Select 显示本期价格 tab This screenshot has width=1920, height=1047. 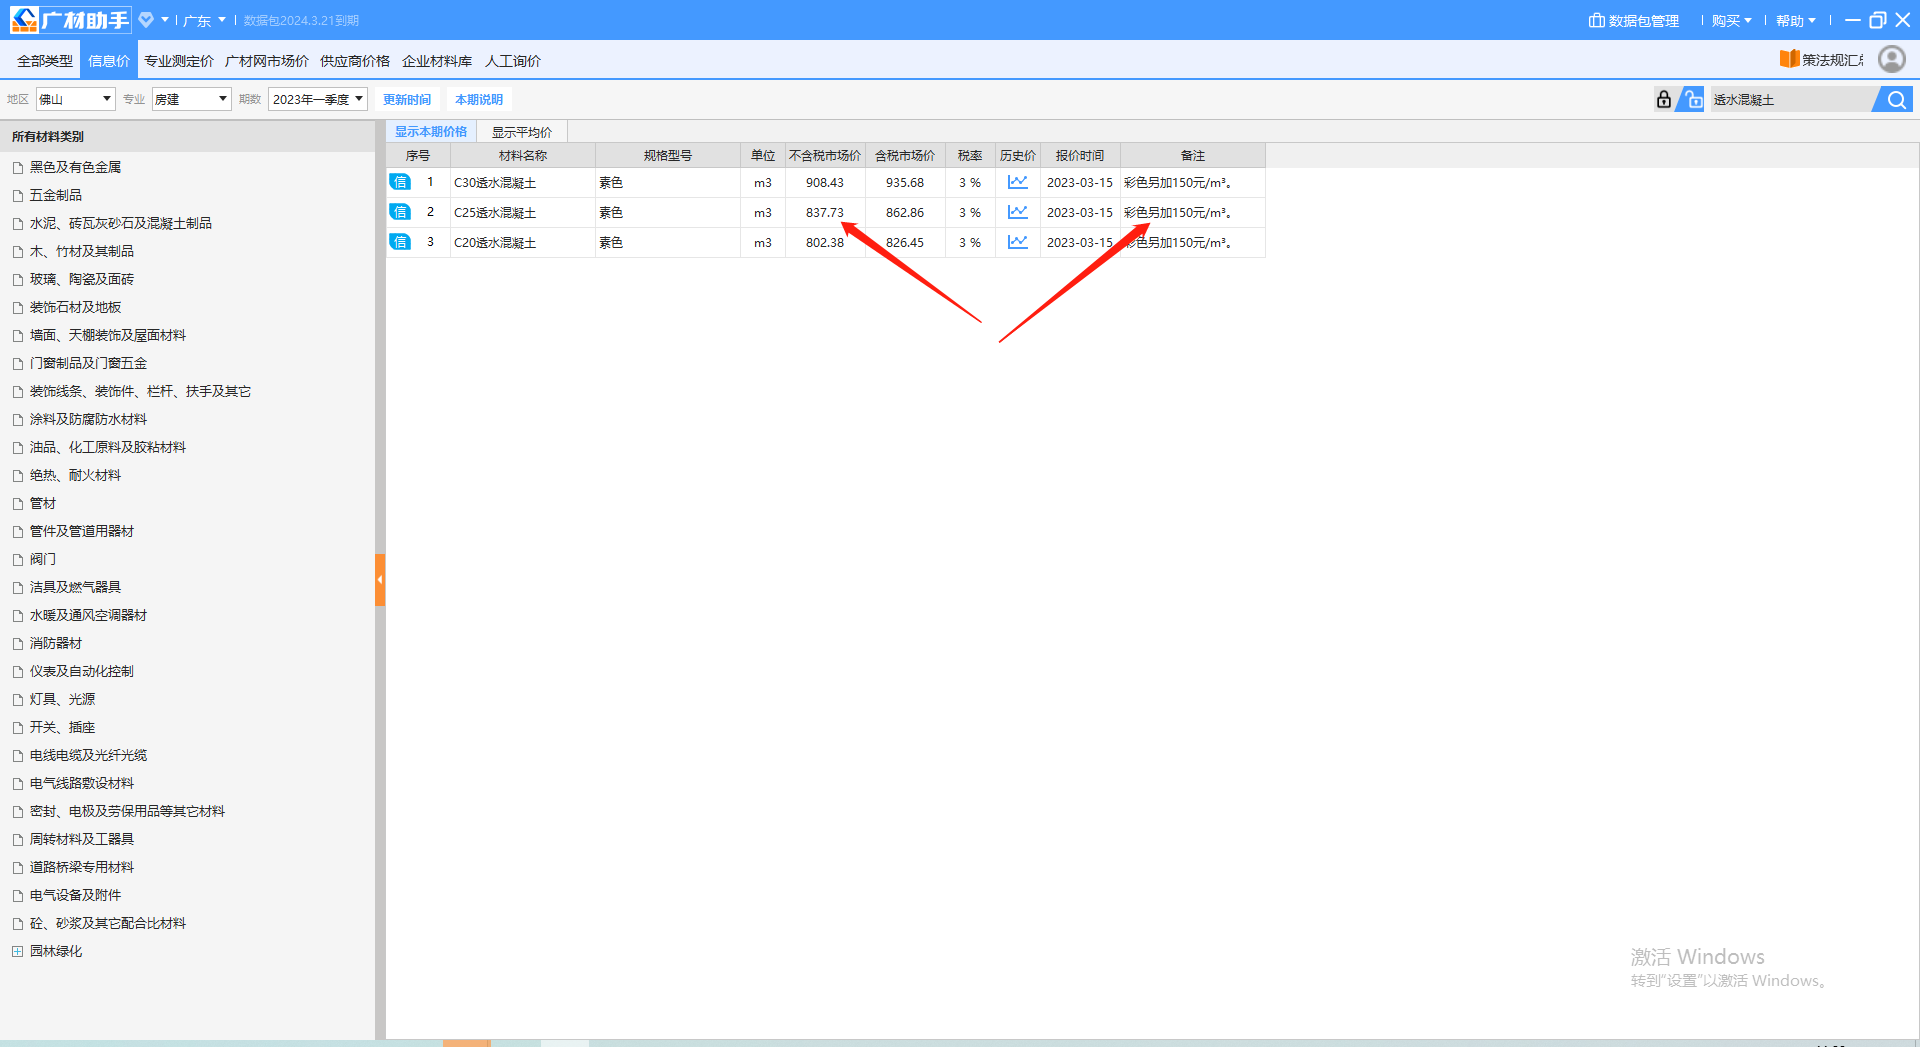tap(431, 132)
